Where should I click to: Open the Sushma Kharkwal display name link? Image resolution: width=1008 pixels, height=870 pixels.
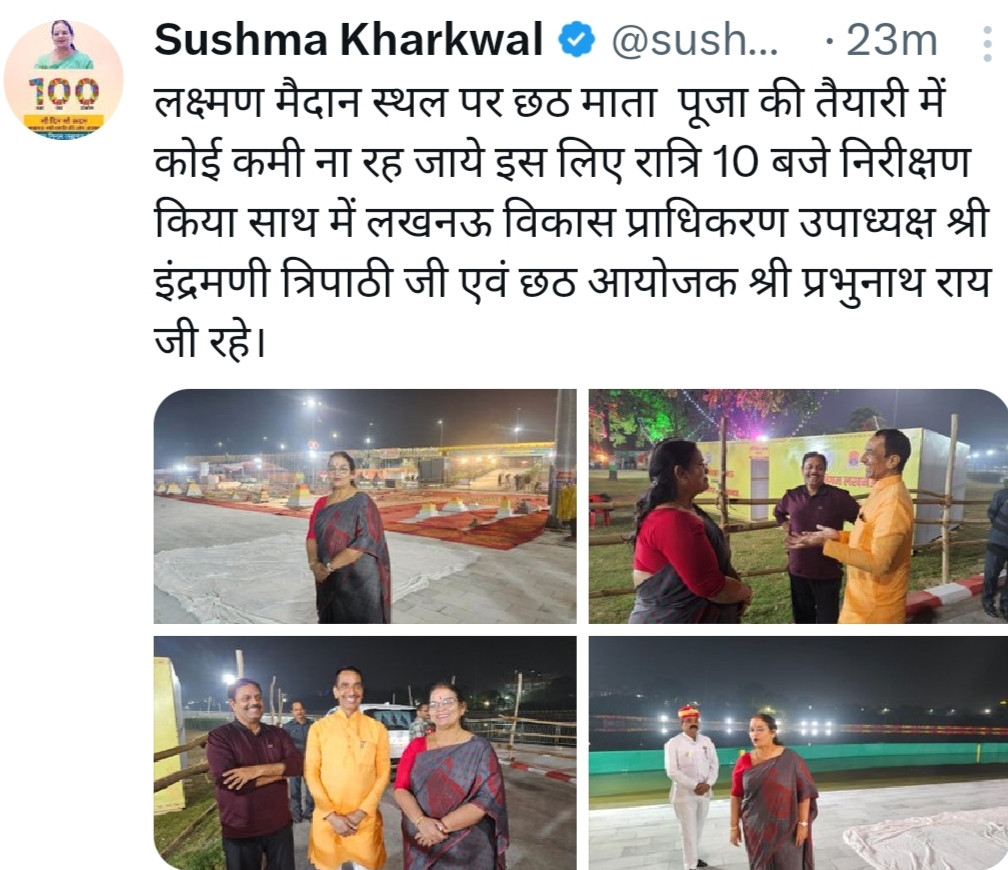pyautogui.click(x=348, y=40)
